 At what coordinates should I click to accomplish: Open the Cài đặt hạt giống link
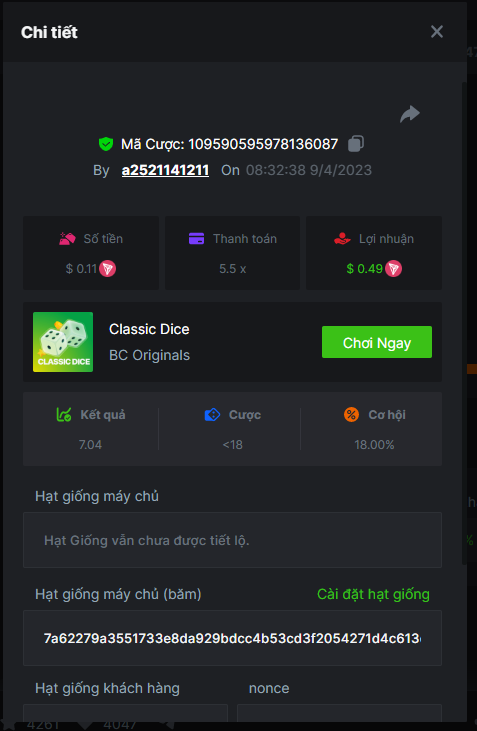pos(373,594)
